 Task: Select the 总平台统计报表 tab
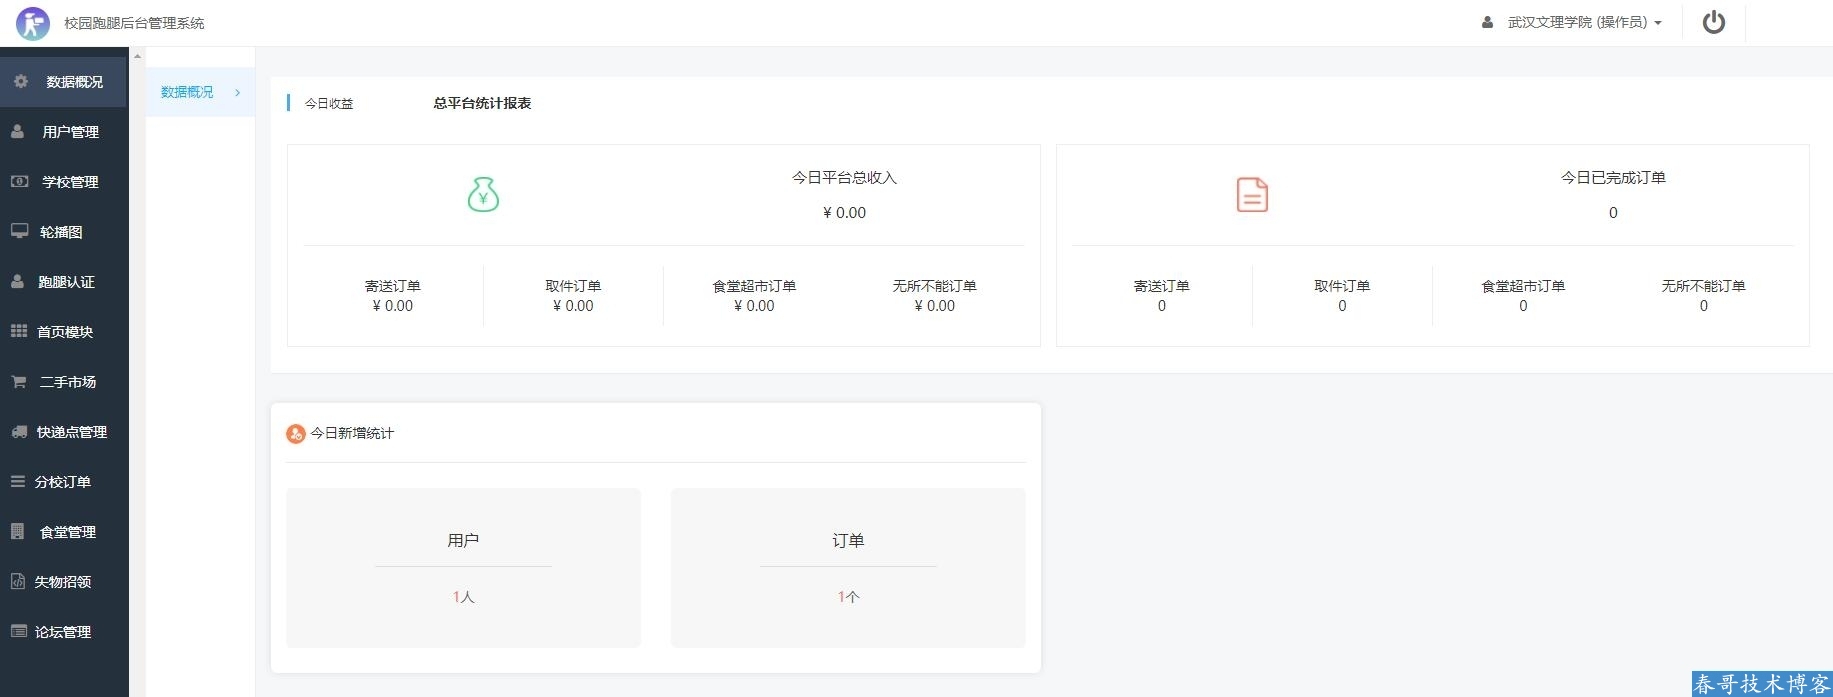pos(482,103)
